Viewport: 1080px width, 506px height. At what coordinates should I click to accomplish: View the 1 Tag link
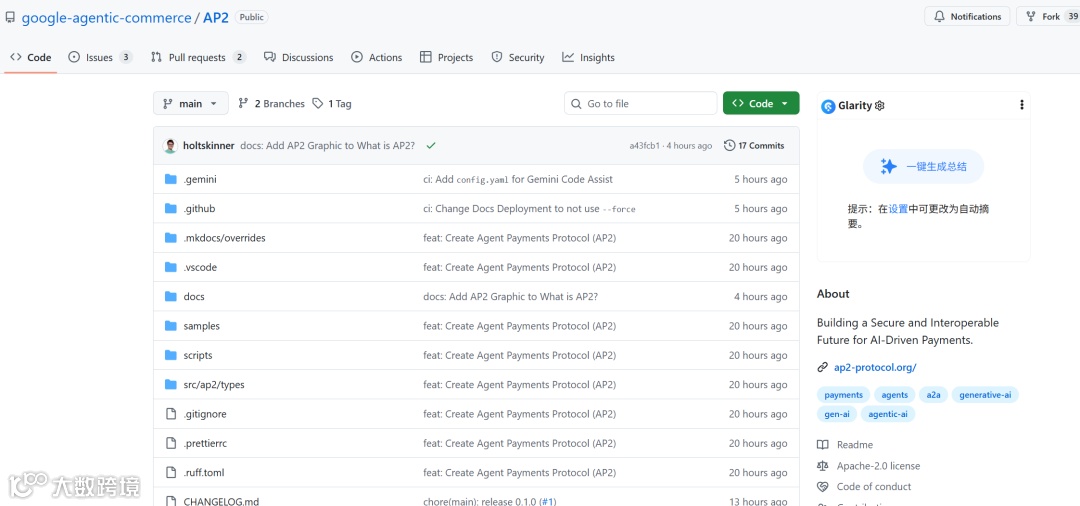pyautogui.click(x=332, y=103)
